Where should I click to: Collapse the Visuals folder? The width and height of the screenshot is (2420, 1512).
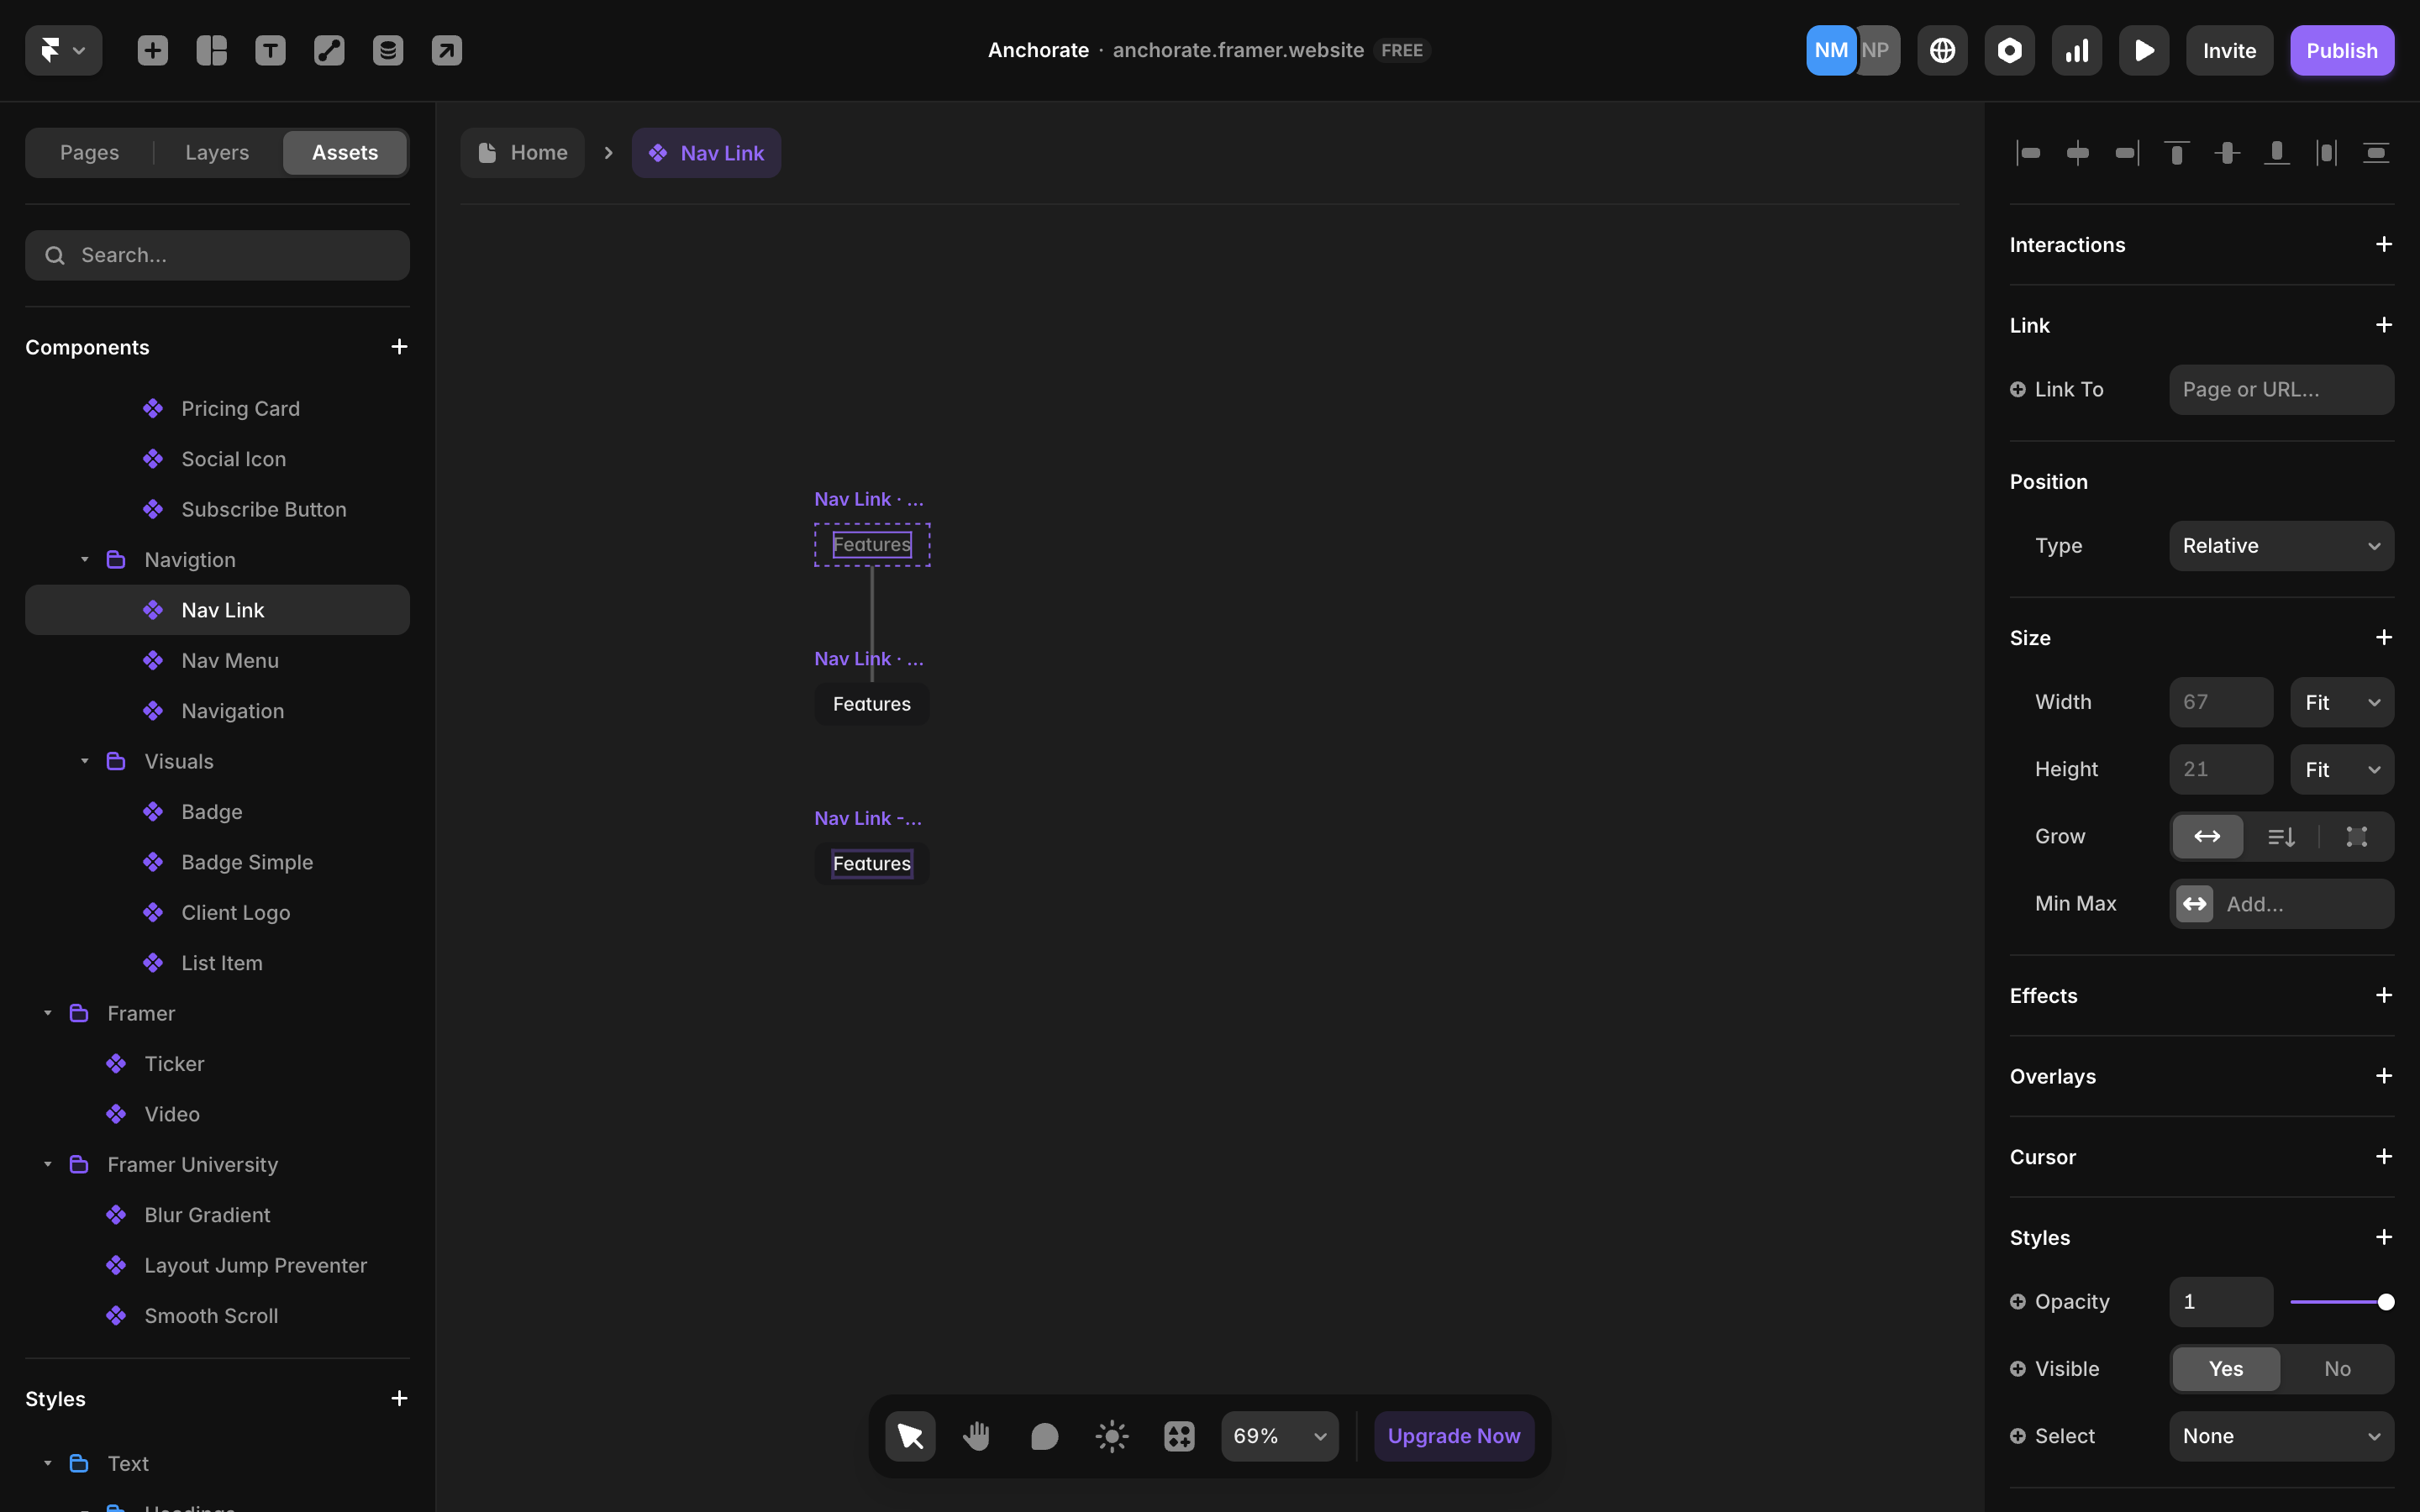pyautogui.click(x=85, y=762)
